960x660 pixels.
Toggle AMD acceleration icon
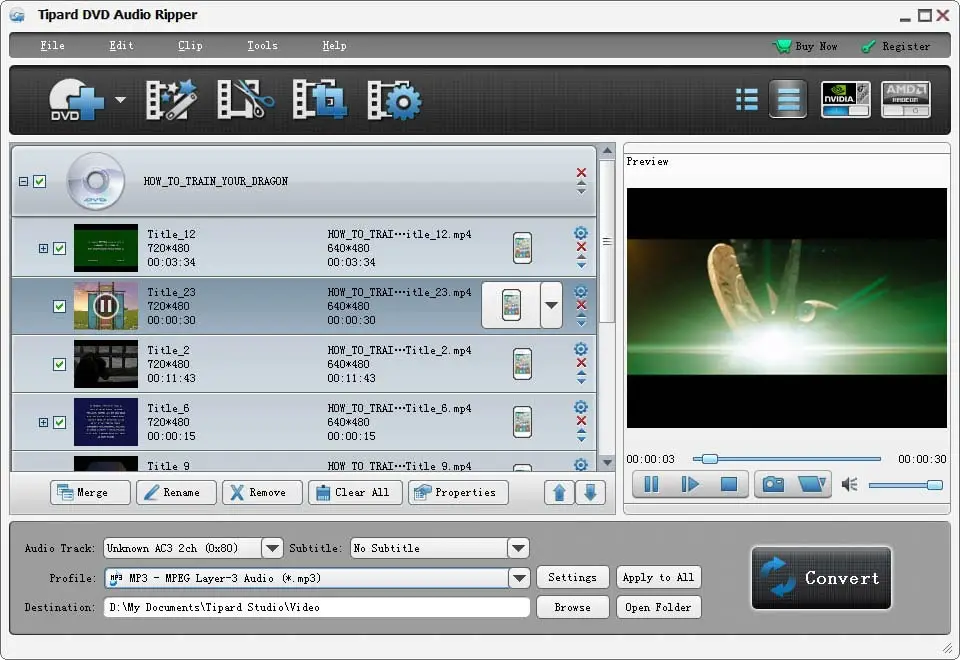point(906,99)
